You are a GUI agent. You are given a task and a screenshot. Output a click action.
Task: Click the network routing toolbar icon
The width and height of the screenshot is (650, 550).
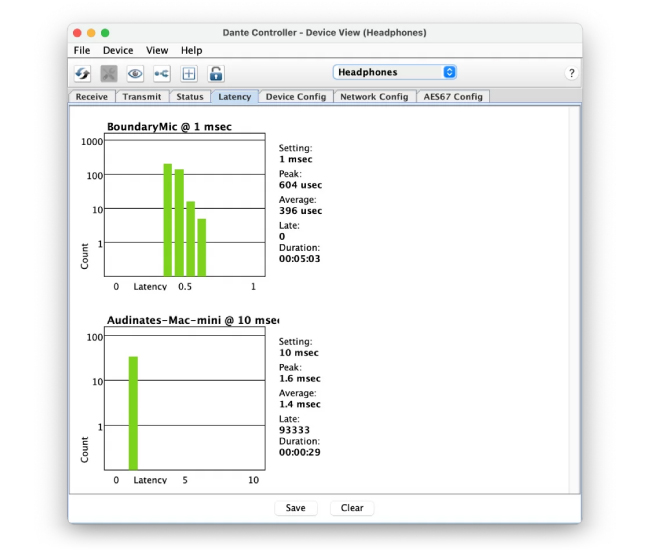tap(161, 73)
